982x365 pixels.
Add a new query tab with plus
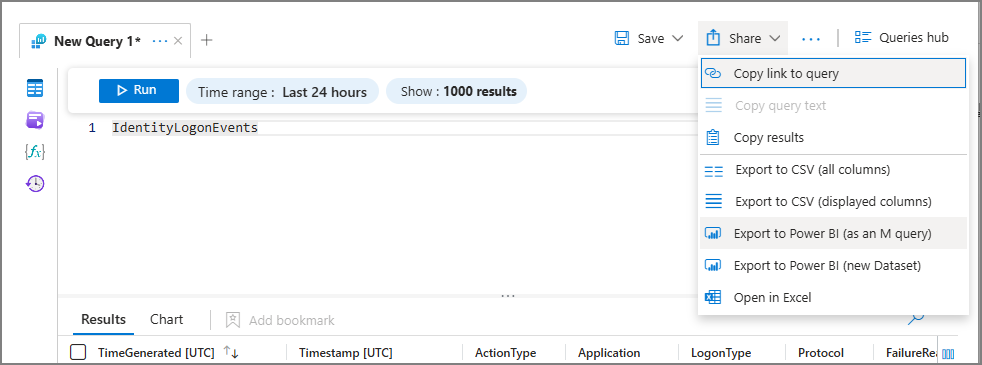pyautogui.click(x=207, y=40)
